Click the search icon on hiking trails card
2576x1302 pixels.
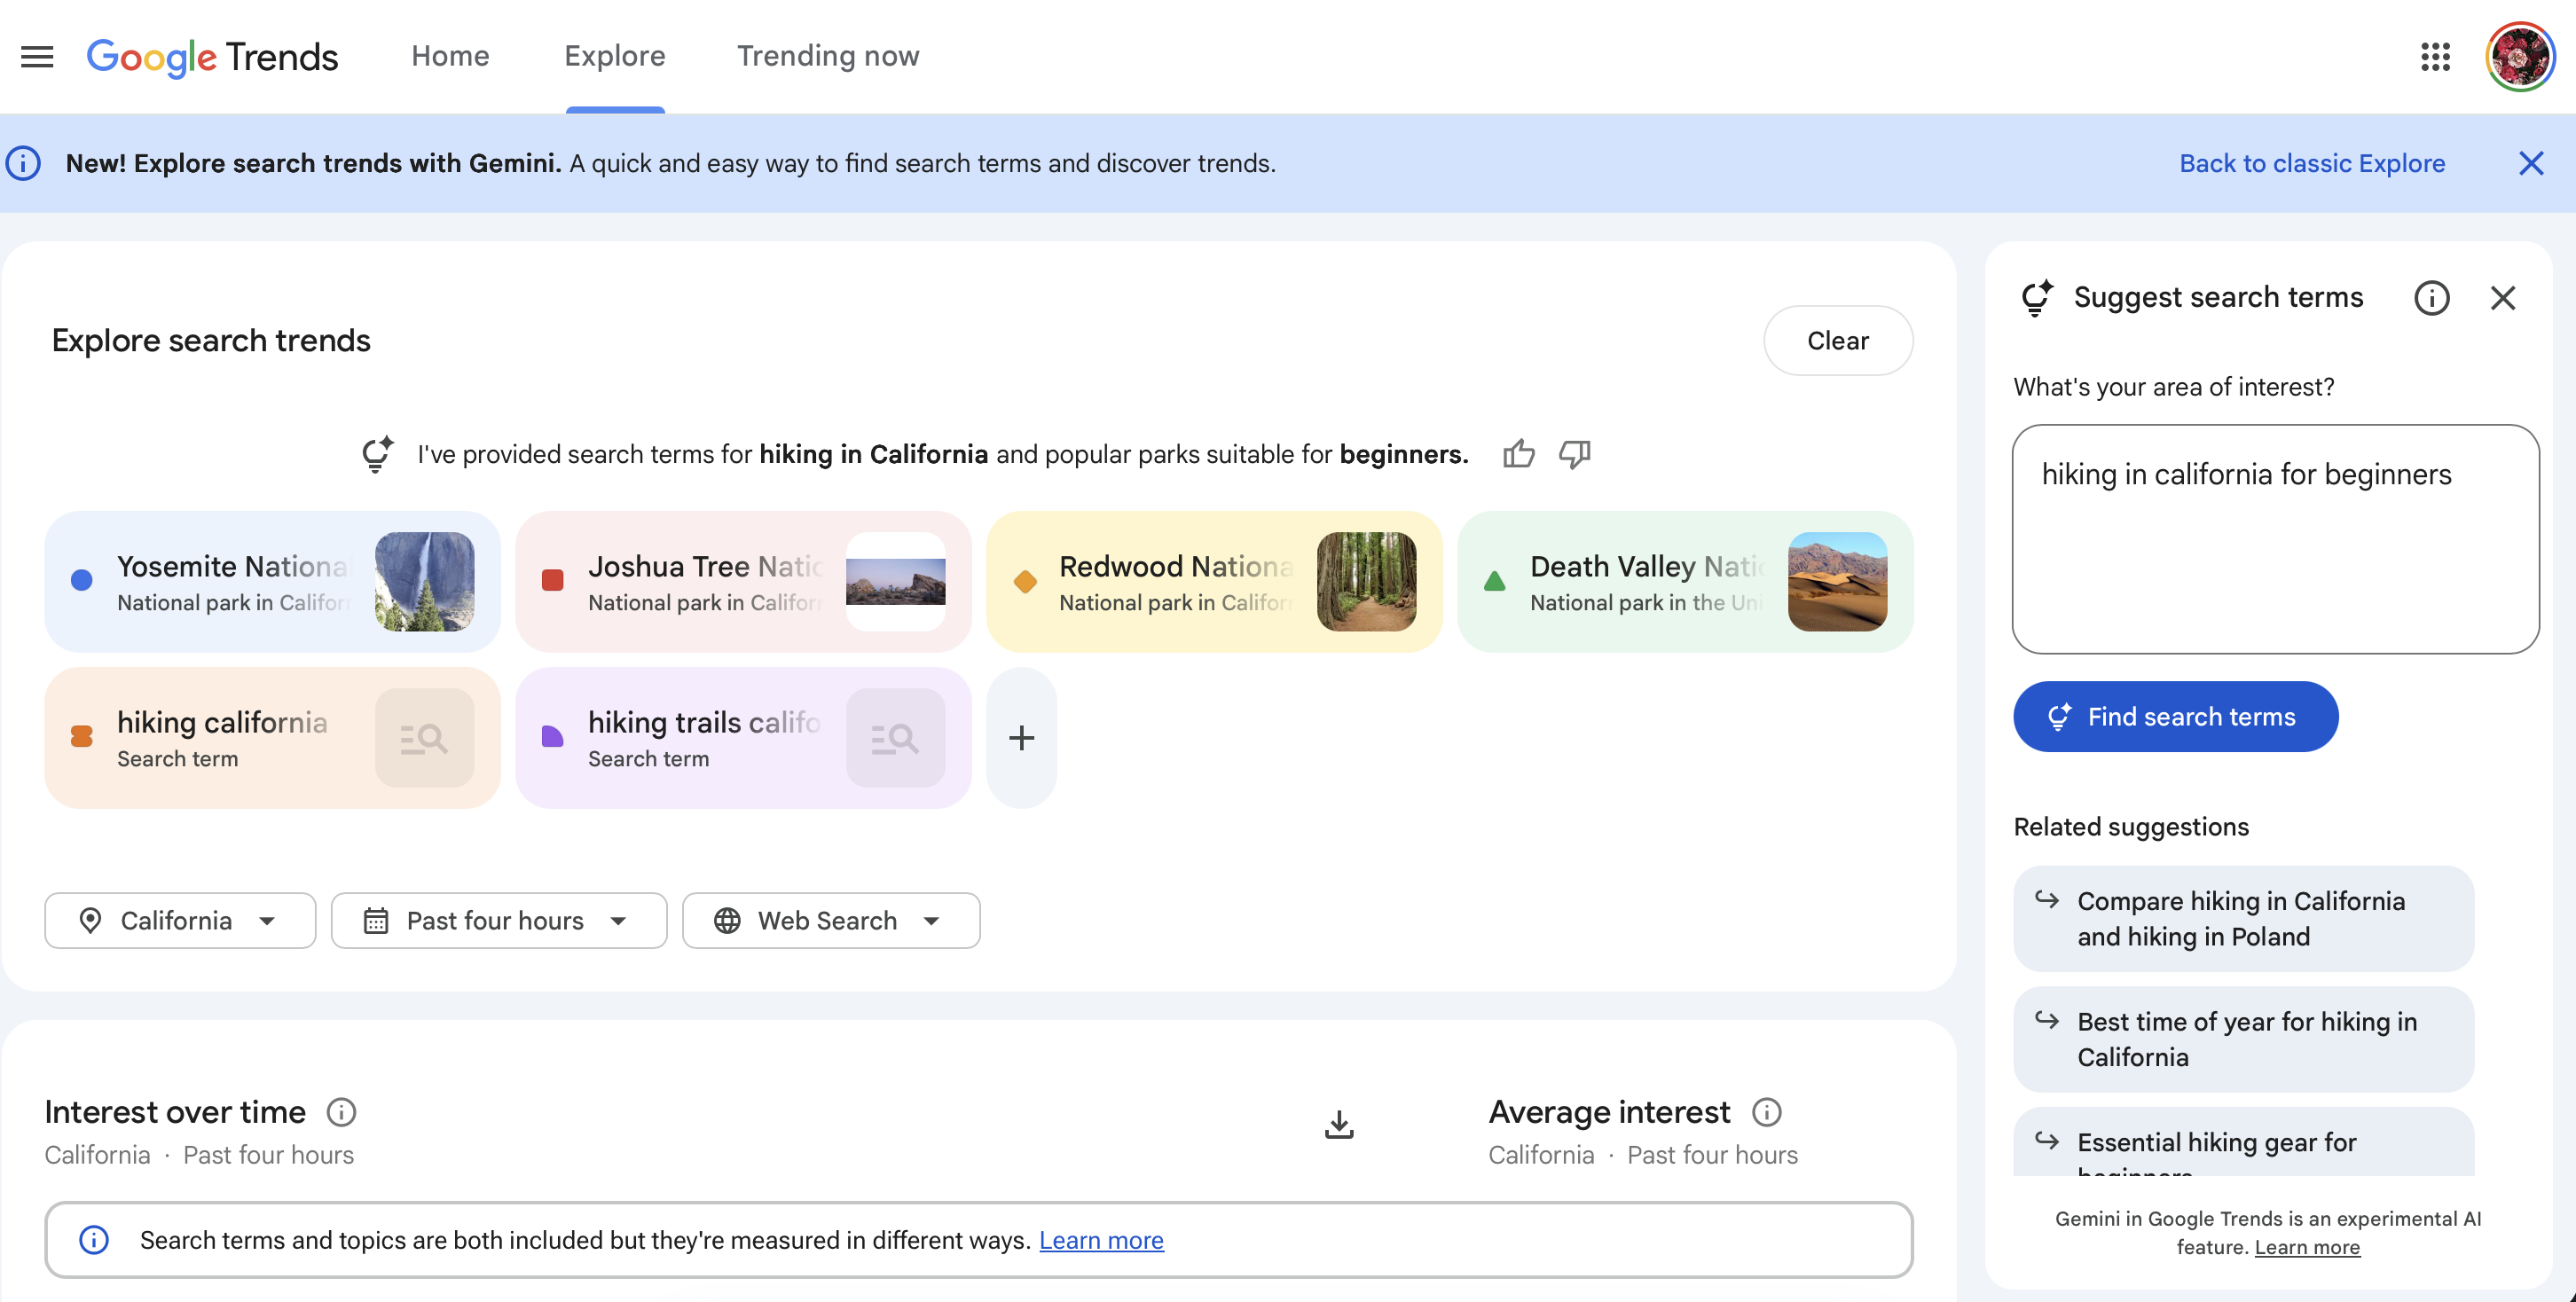[x=895, y=738]
